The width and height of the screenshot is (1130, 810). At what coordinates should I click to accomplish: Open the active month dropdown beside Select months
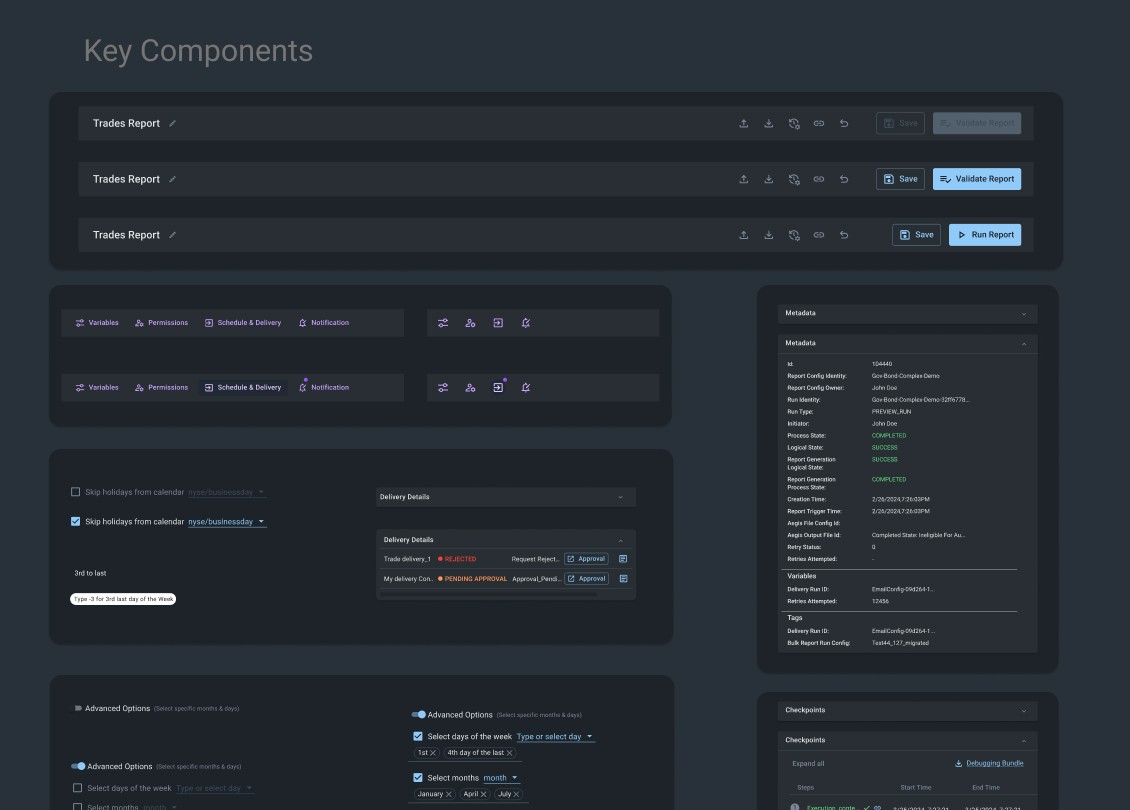(501, 778)
